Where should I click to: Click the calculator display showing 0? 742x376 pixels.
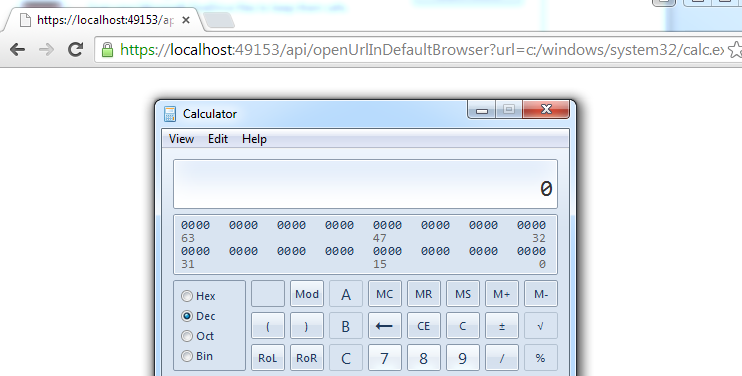click(365, 184)
